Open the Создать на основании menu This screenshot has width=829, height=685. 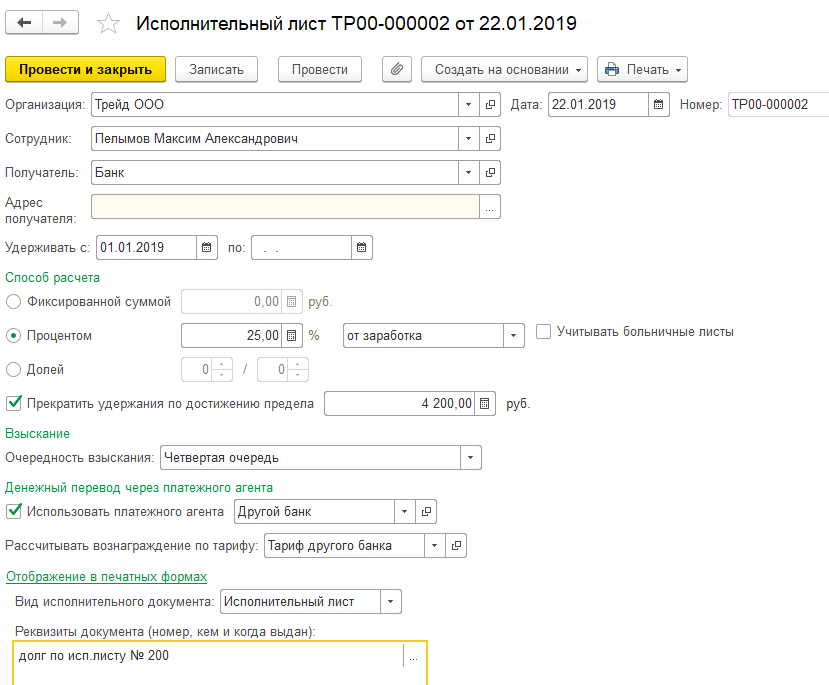click(x=504, y=69)
